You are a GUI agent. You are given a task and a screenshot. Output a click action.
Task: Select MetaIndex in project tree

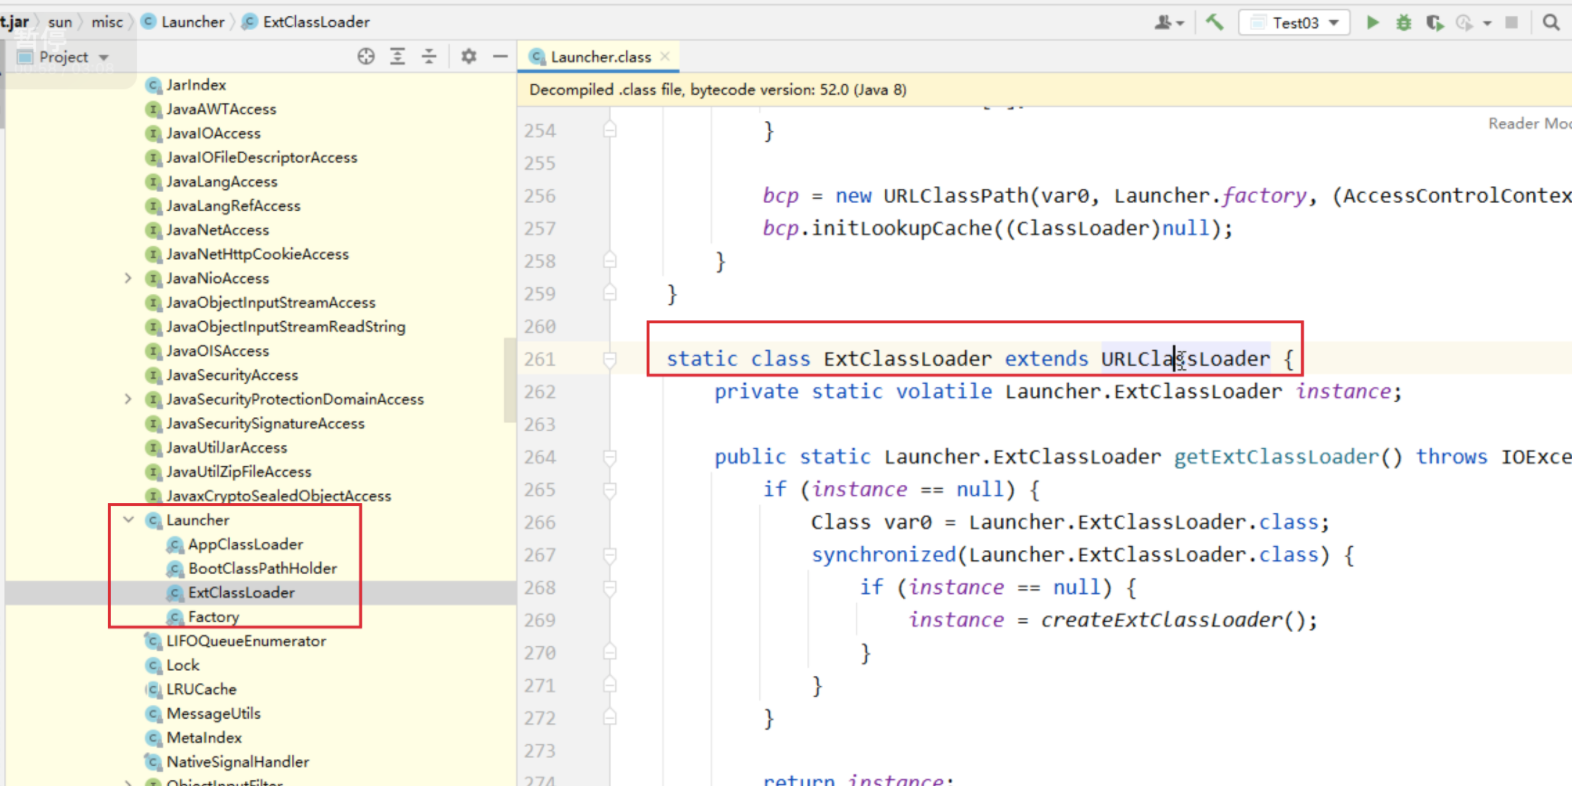click(x=204, y=737)
